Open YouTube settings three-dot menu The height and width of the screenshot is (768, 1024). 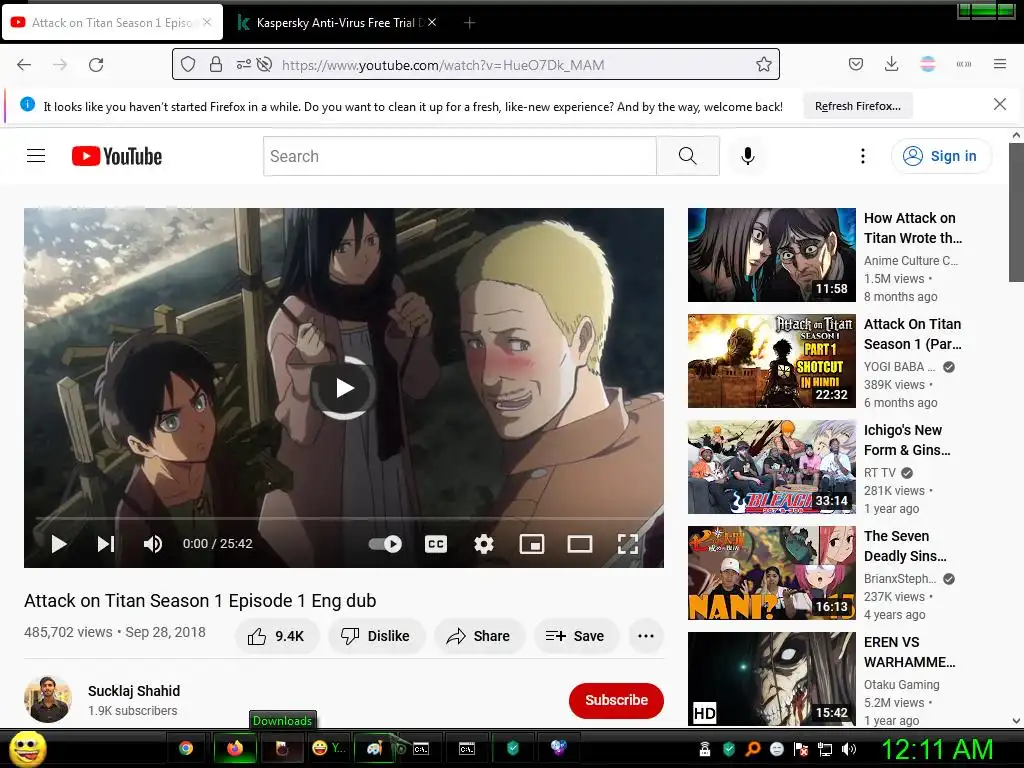[863, 156]
